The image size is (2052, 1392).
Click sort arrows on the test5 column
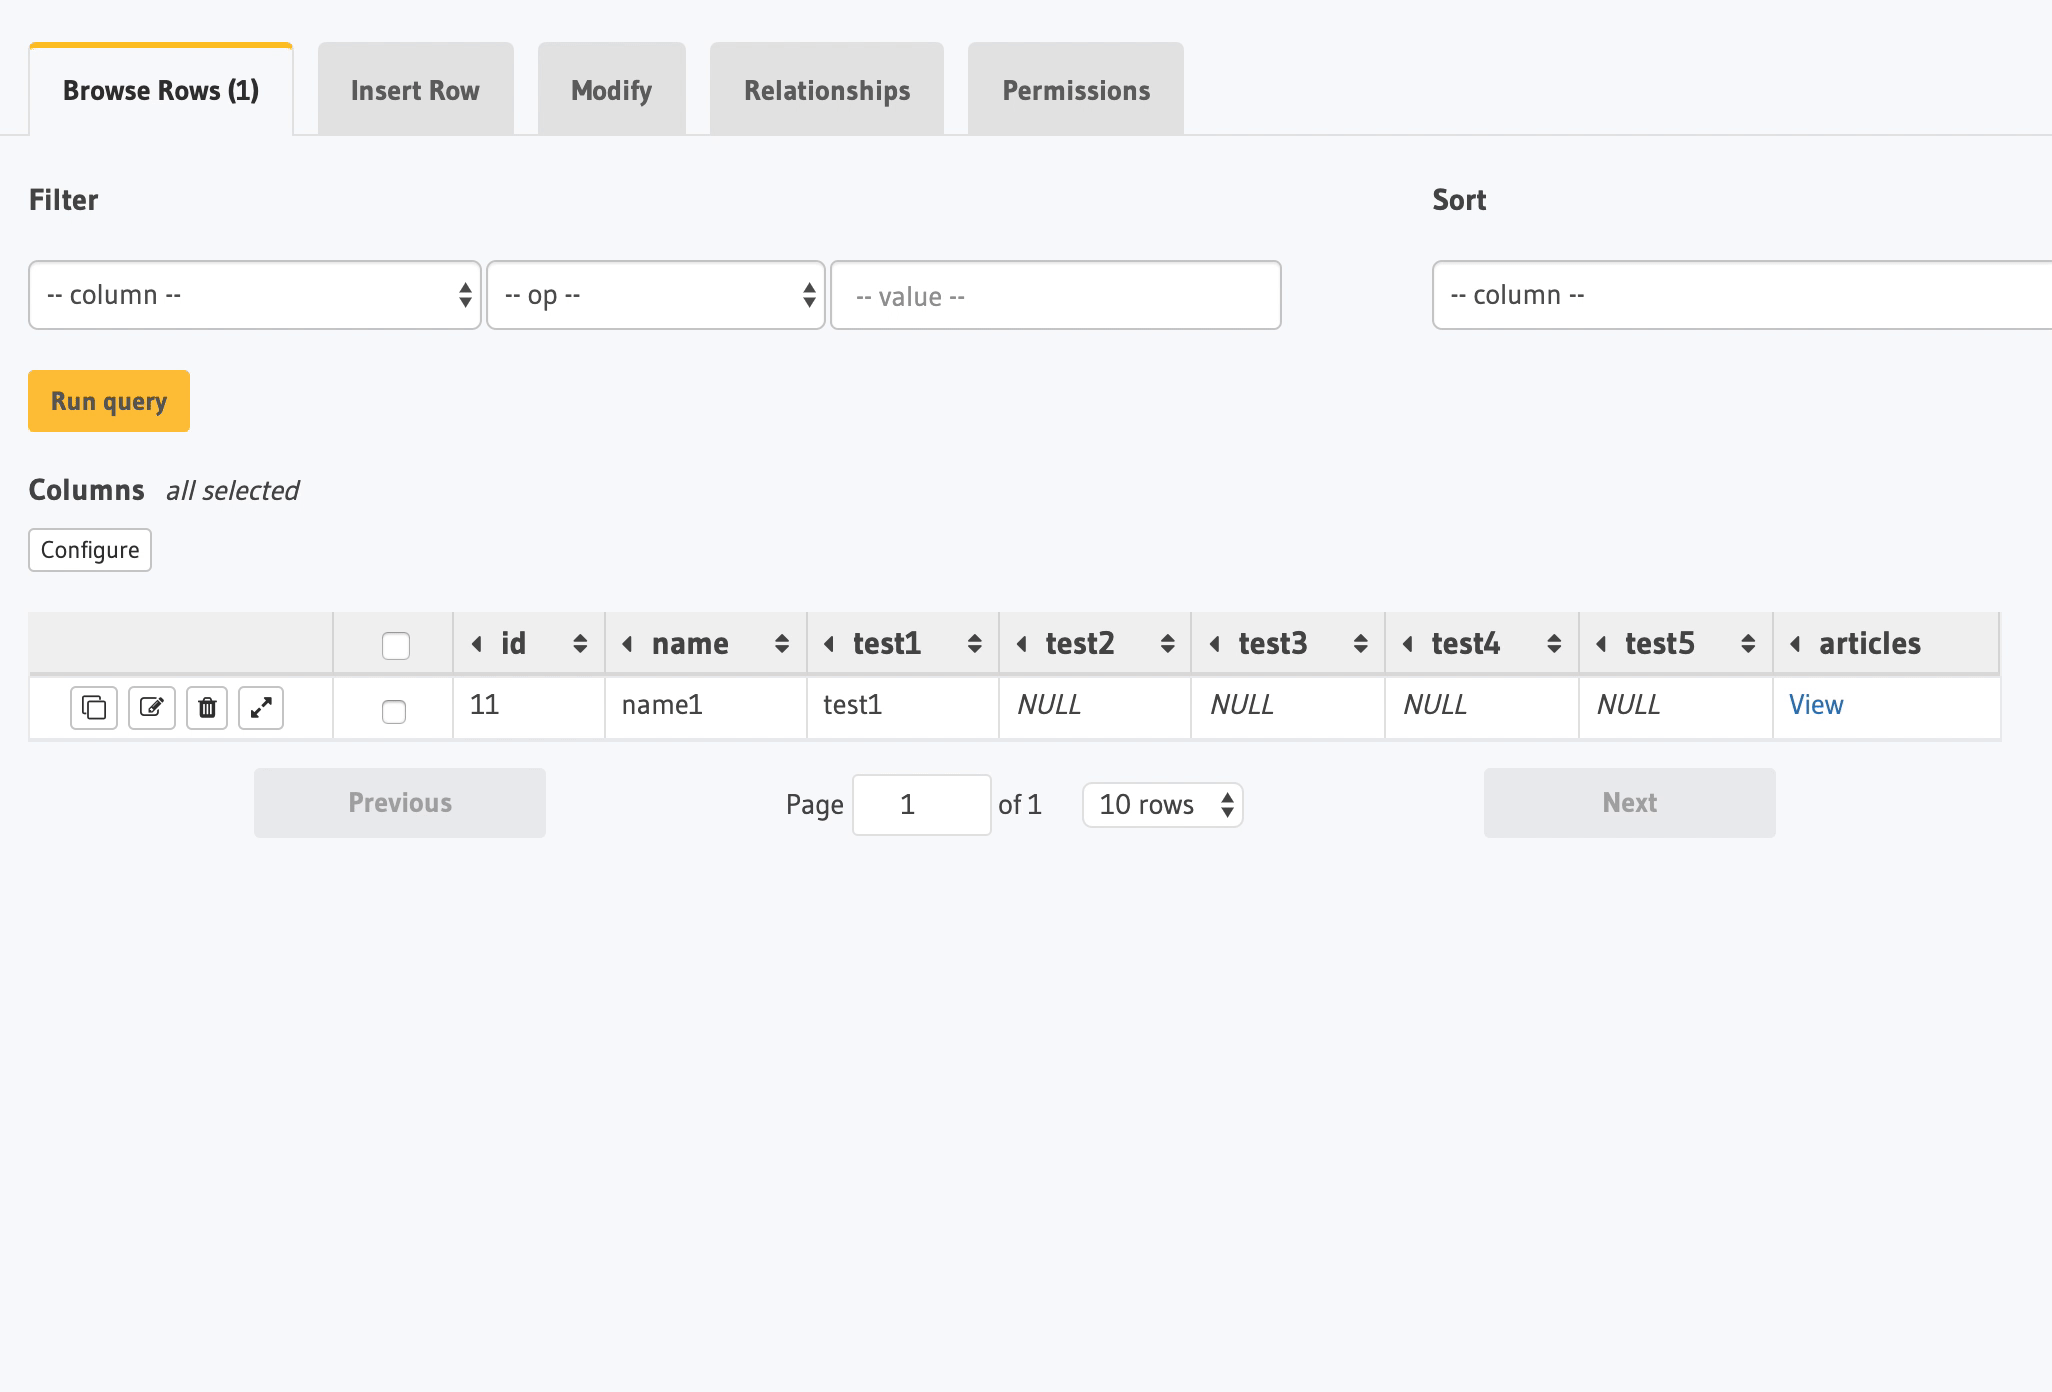coord(1748,644)
